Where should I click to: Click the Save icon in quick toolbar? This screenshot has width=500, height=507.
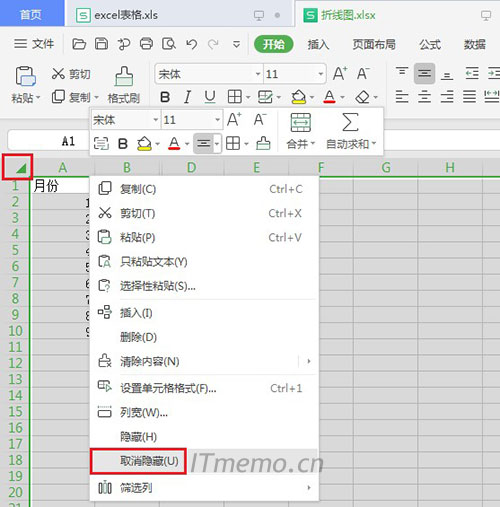[101, 44]
